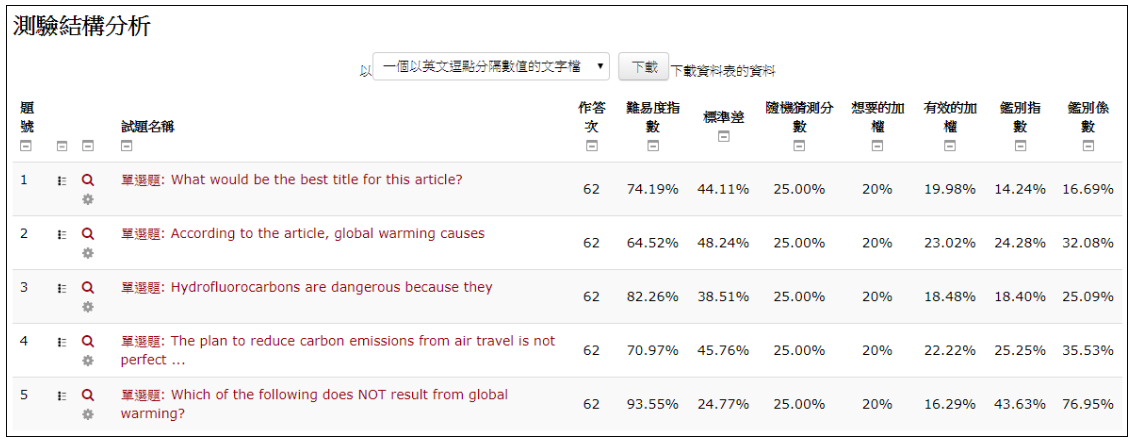
Task: Click question type icon in row 4
Action: (x=62, y=342)
